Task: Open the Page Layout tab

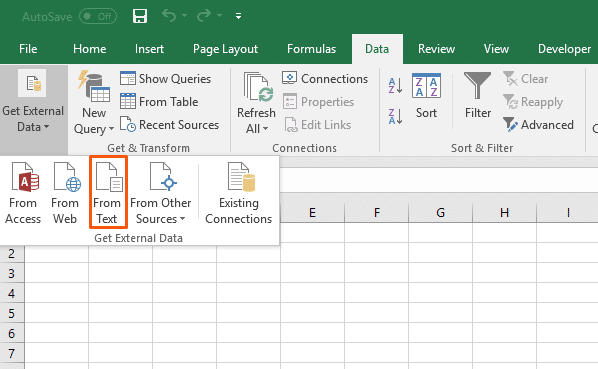Action: 225,49
